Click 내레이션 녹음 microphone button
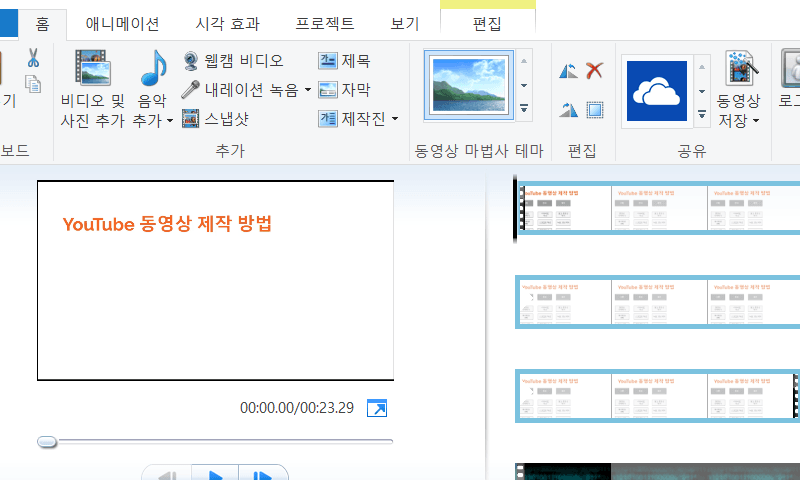Viewport: 800px width, 480px height. pos(240,90)
